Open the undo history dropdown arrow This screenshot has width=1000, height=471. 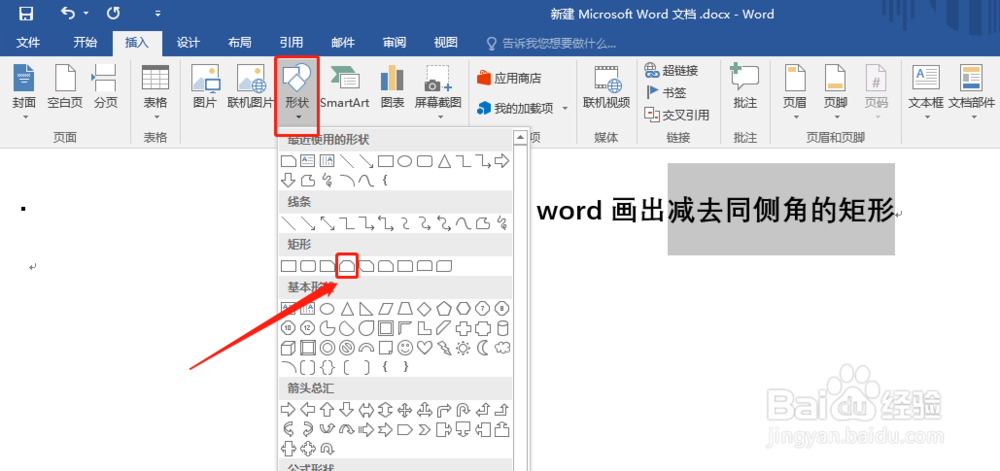(86, 14)
